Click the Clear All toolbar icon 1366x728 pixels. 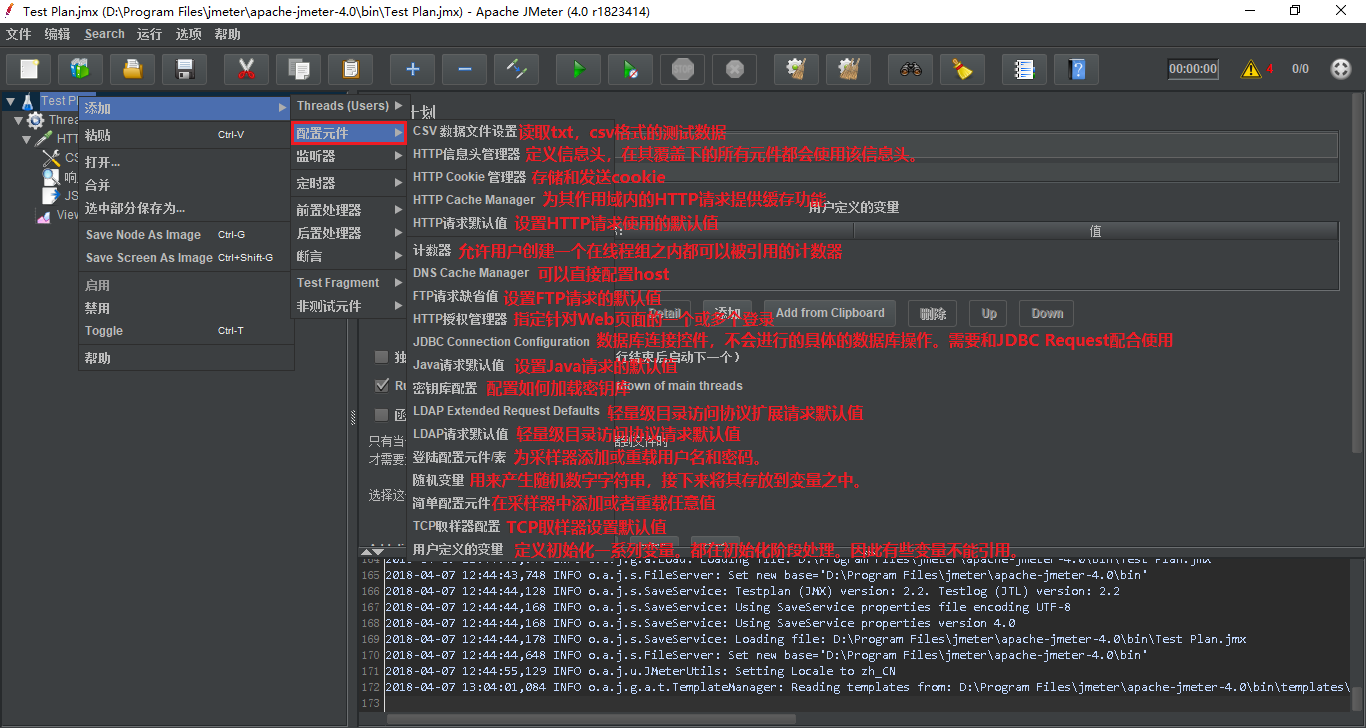[x=848, y=69]
